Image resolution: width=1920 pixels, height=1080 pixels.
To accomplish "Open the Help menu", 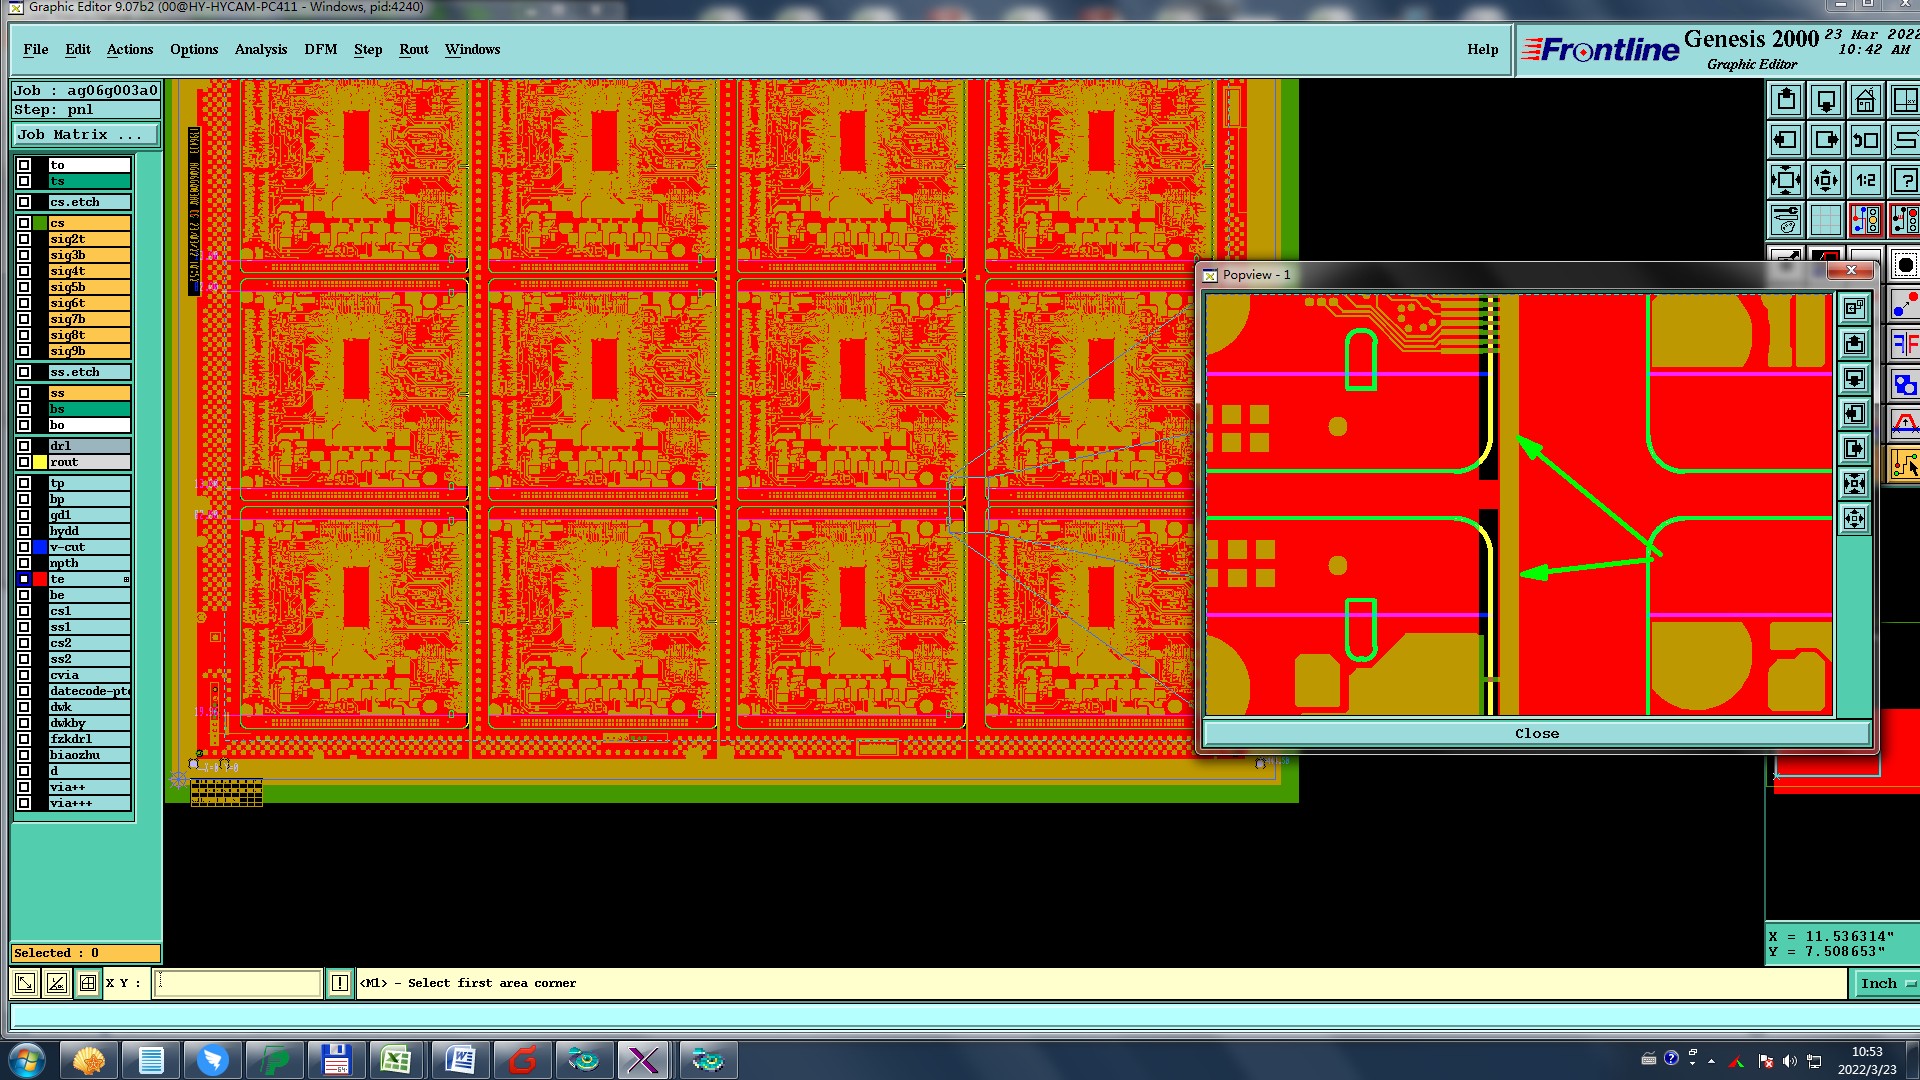I will 1483,49.
